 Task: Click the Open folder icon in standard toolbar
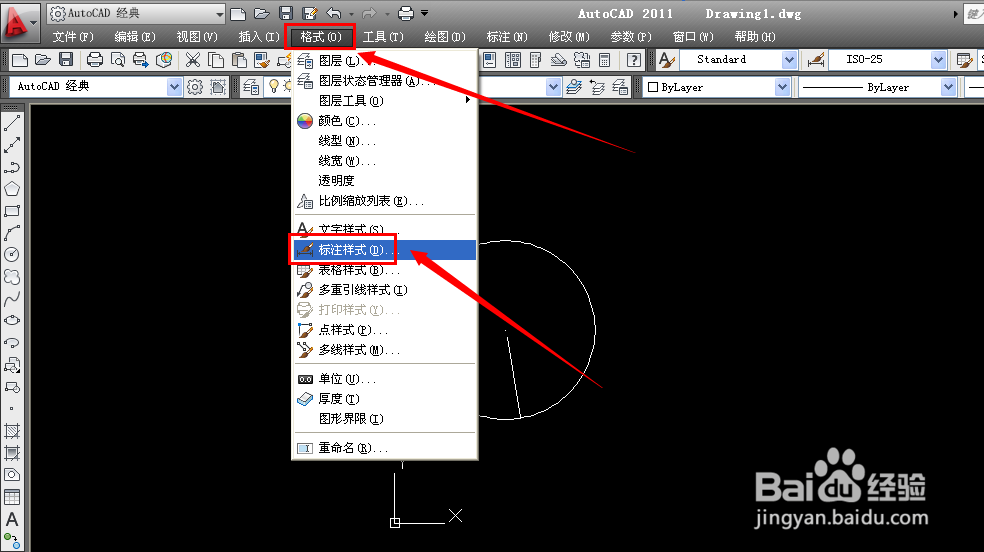tap(43, 60)
